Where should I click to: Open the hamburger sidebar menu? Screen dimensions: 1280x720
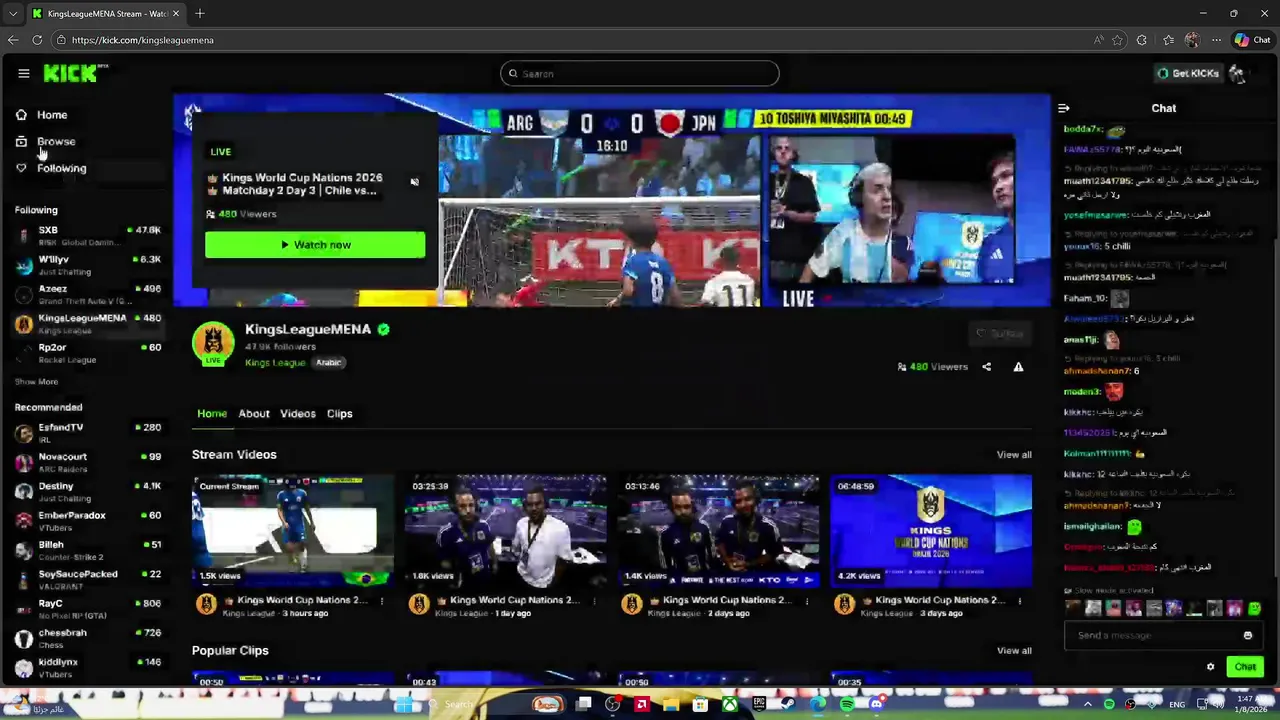[23, 73]
